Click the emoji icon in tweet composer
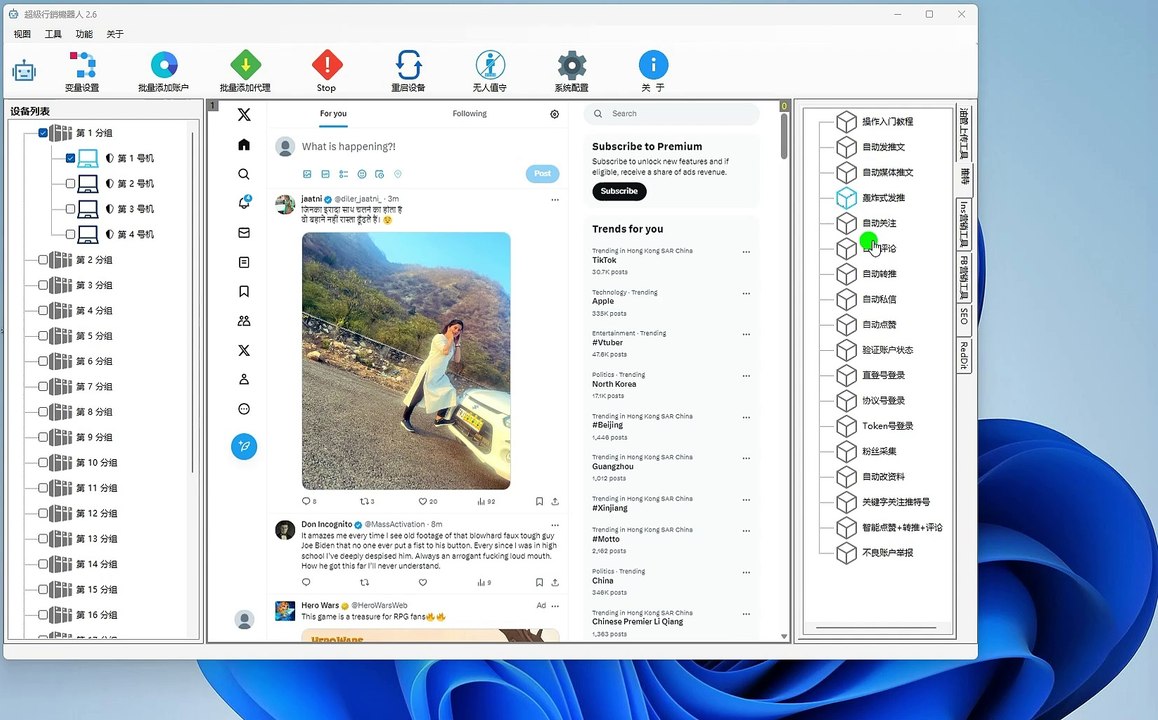This screenshot has height=720, width=1158. pos(362,174)
